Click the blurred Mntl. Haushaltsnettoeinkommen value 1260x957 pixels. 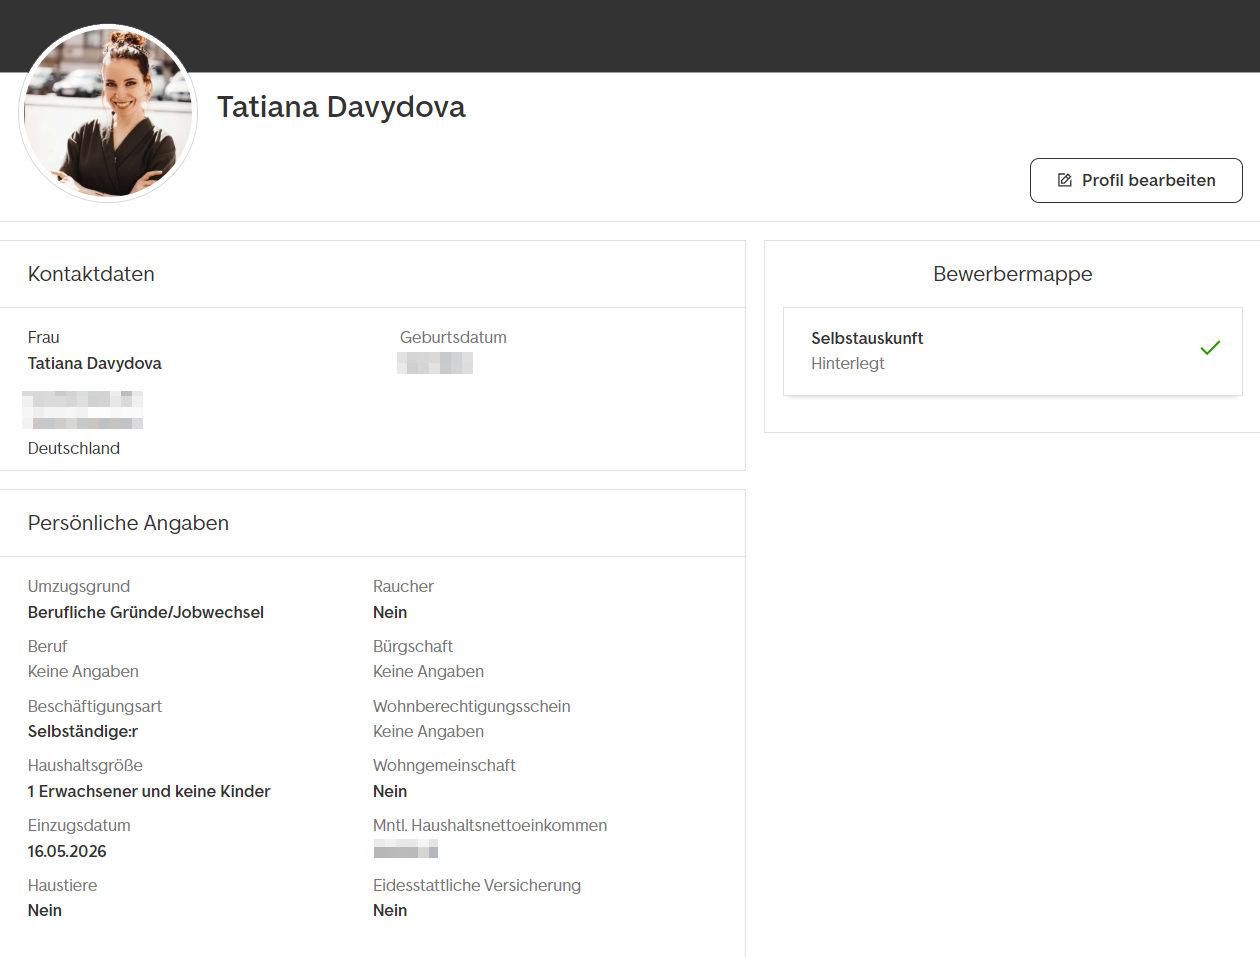pyautogui.click(x=405, y=850)
